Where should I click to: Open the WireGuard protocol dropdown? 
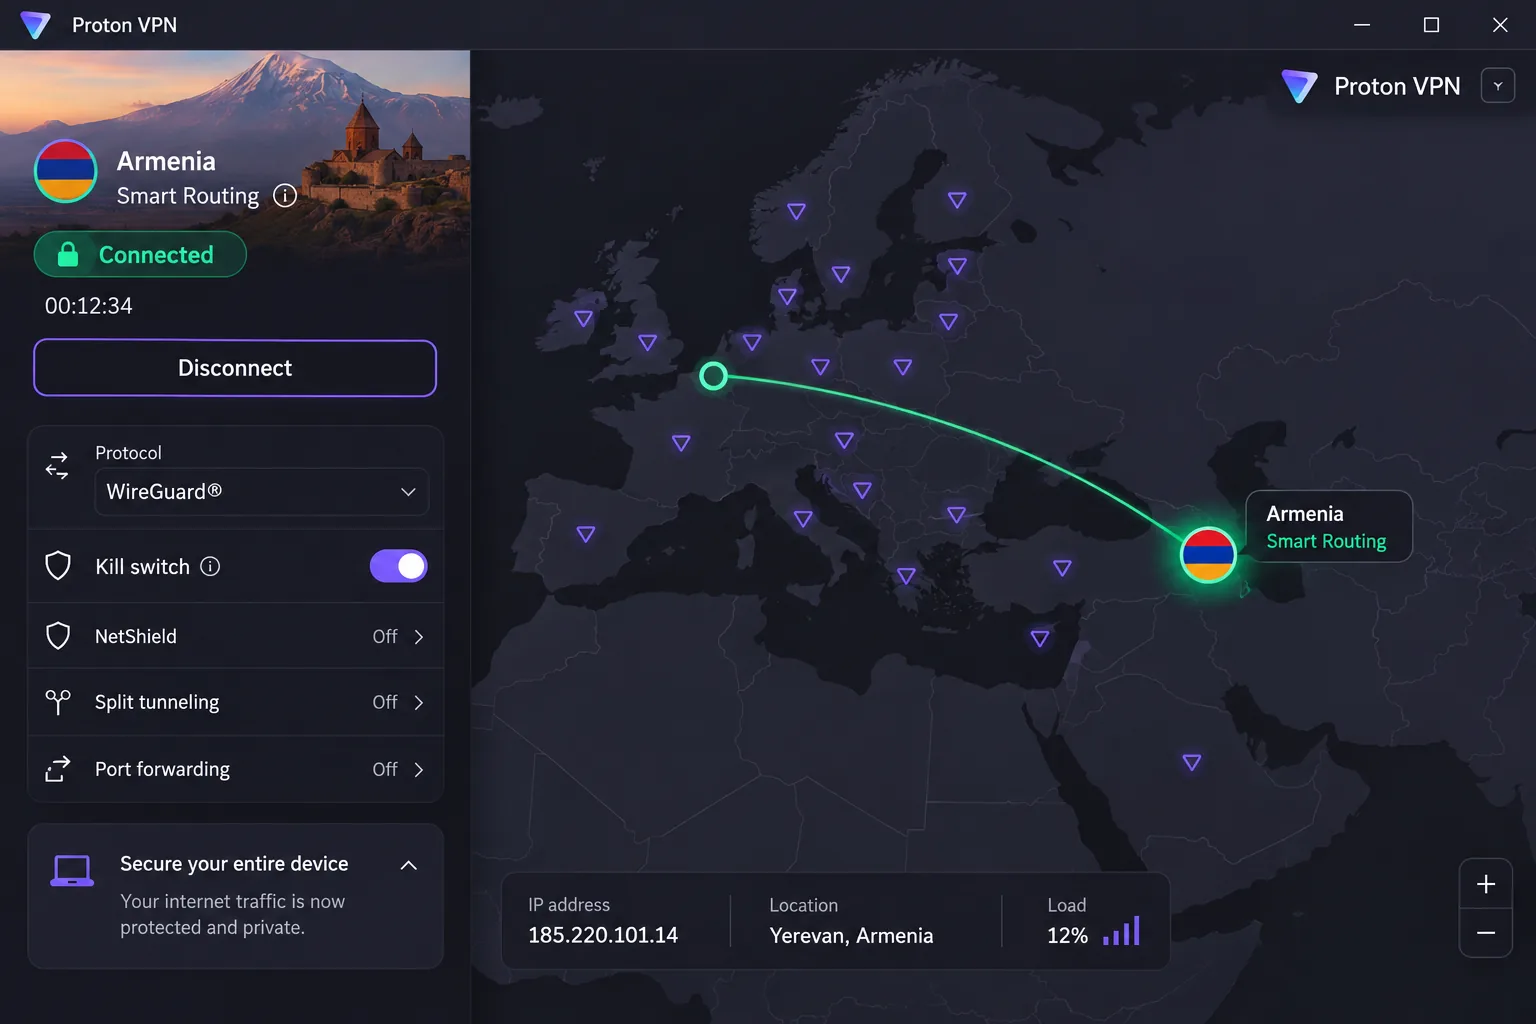coord(262,492)
